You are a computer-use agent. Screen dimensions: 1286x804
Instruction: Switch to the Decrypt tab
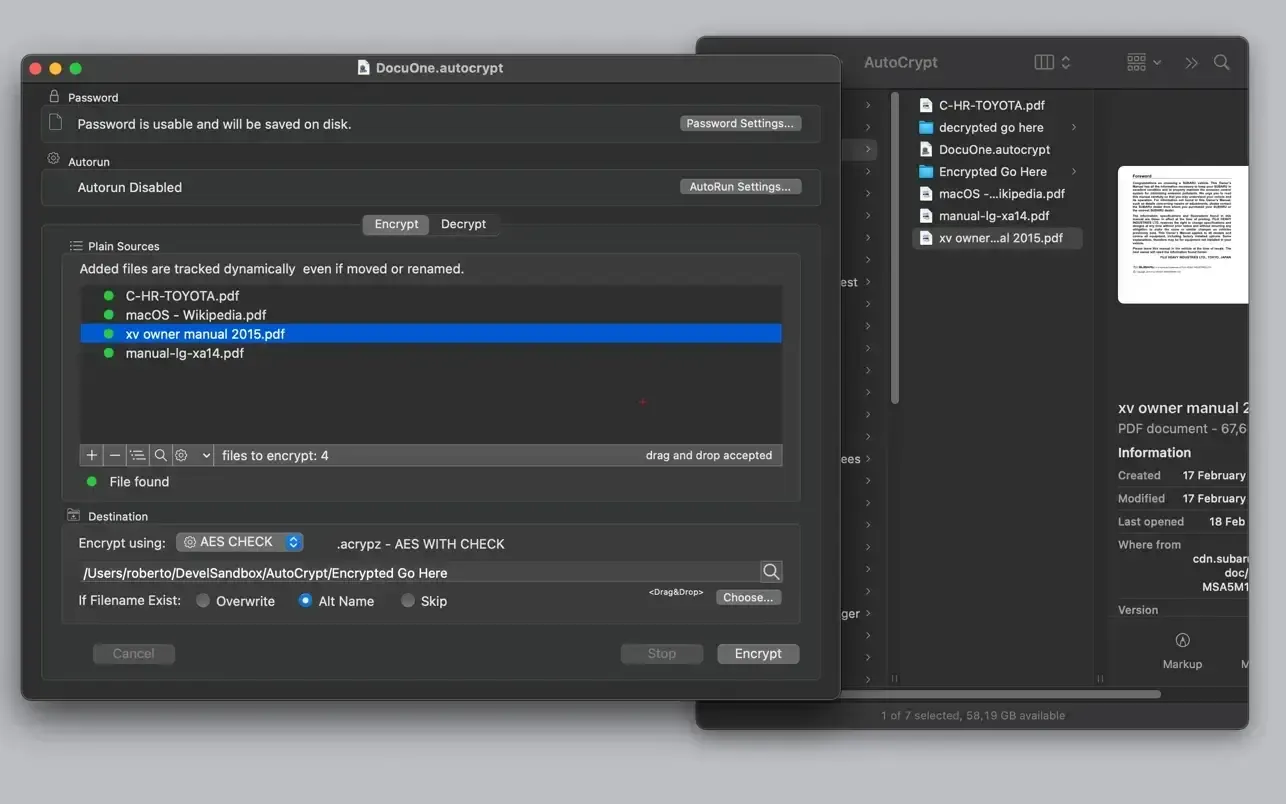point(463,224)
